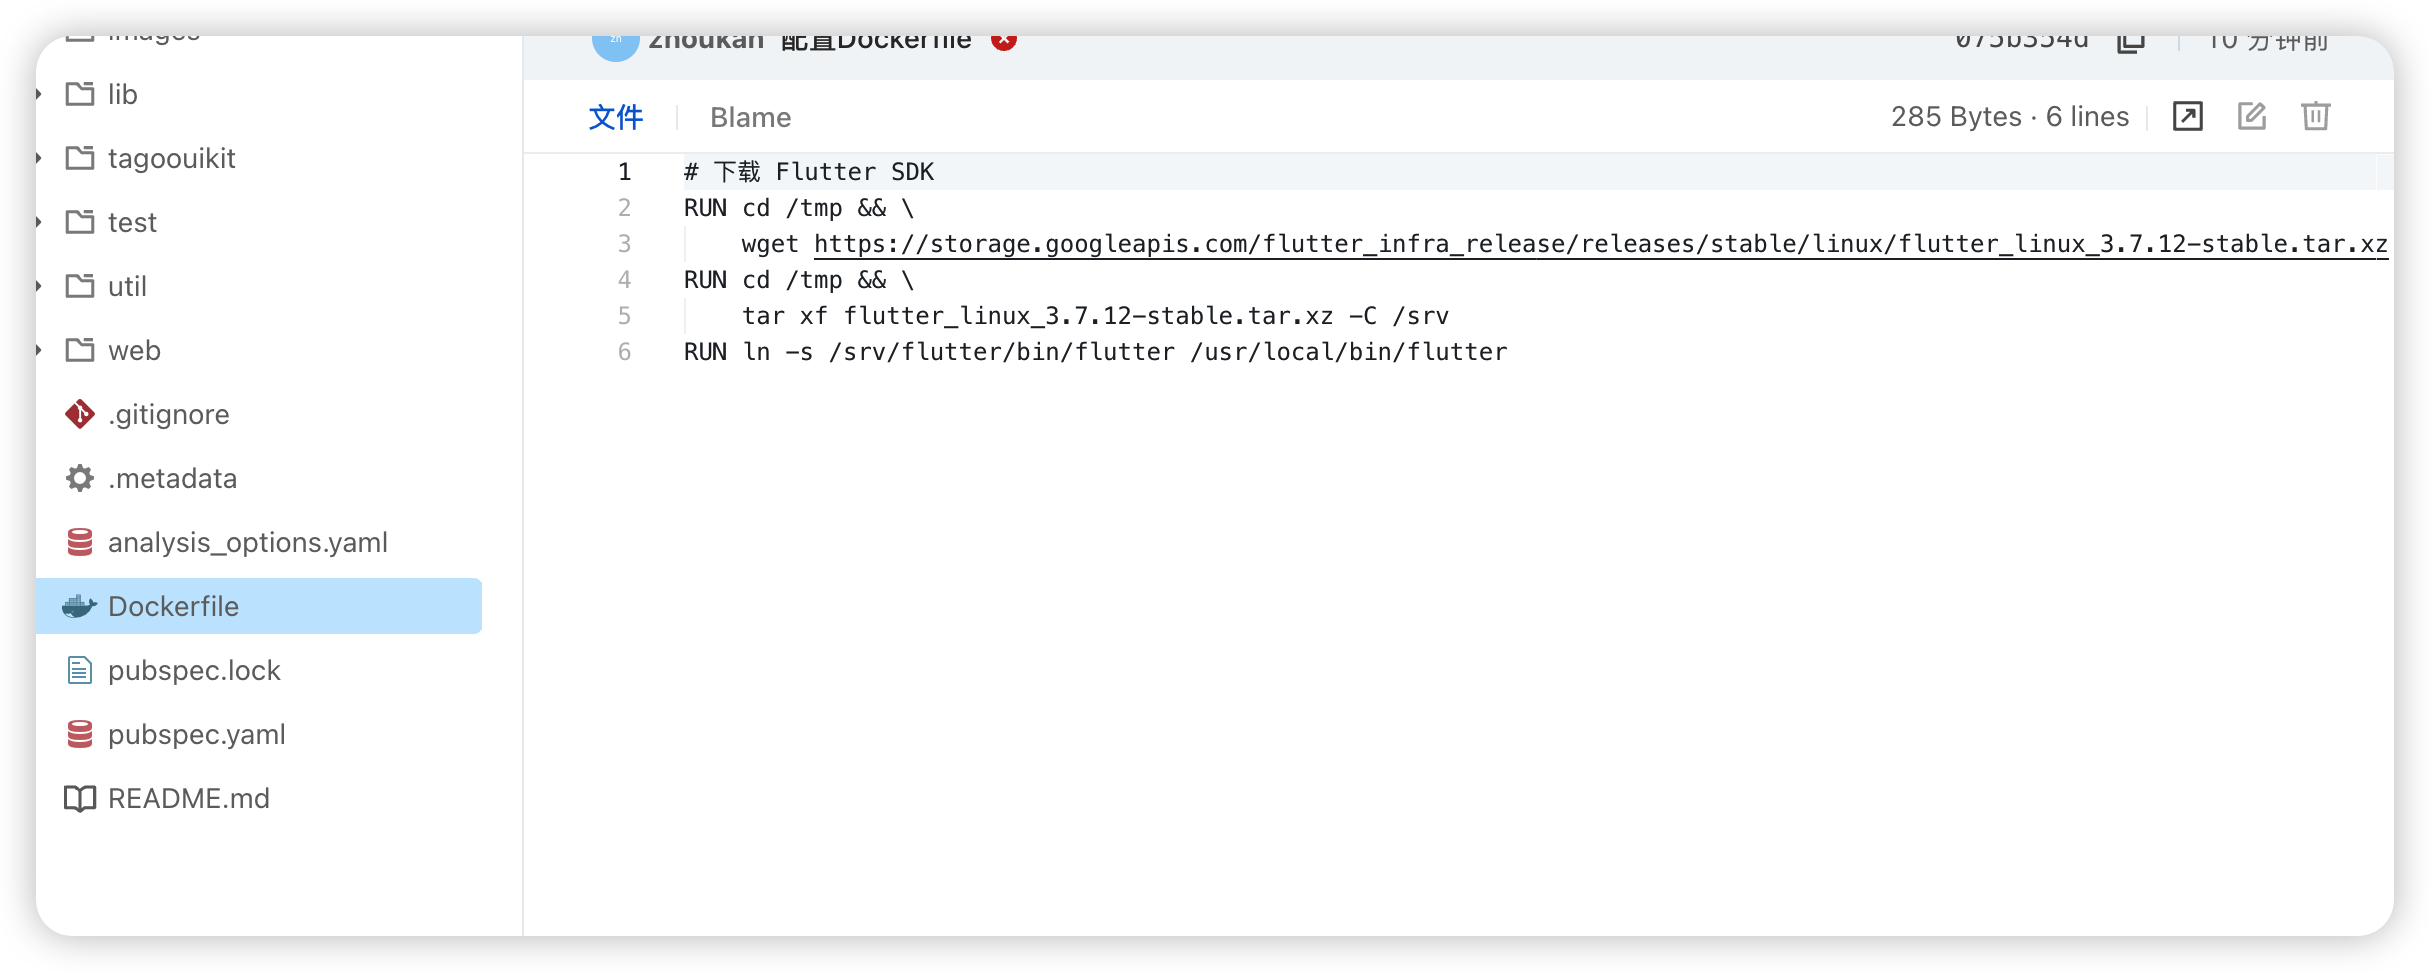Expand the lib folder chevron

40,94
